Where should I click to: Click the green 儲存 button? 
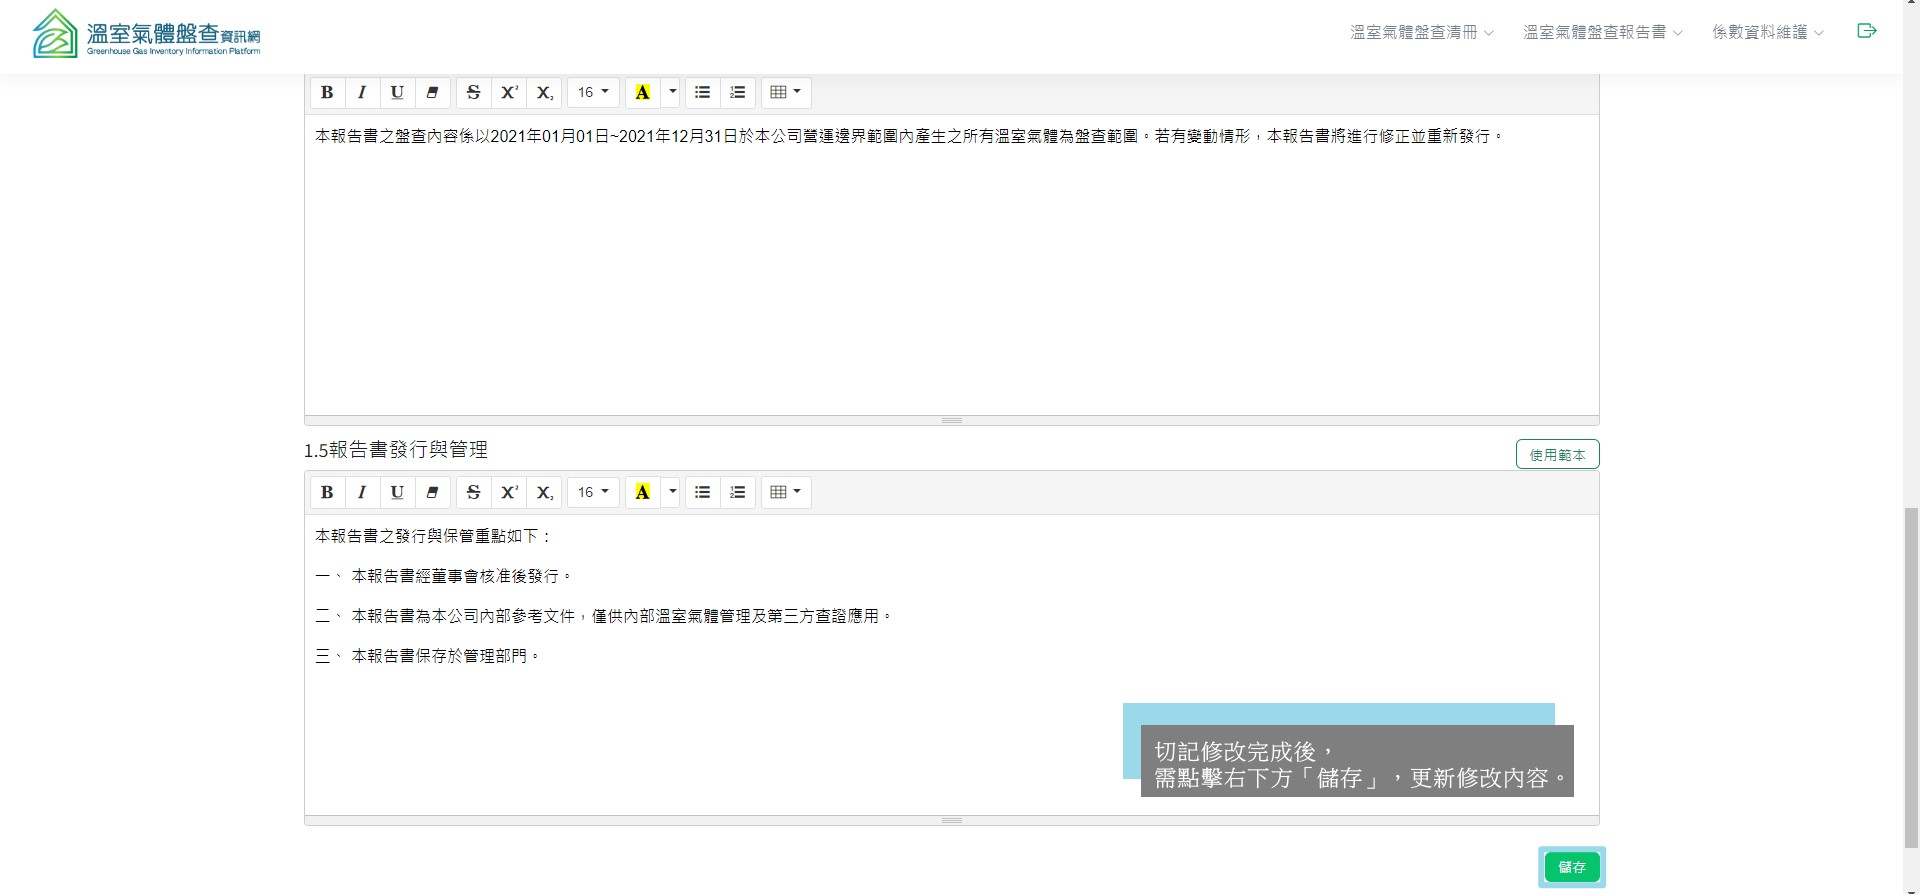(1571, 867)
